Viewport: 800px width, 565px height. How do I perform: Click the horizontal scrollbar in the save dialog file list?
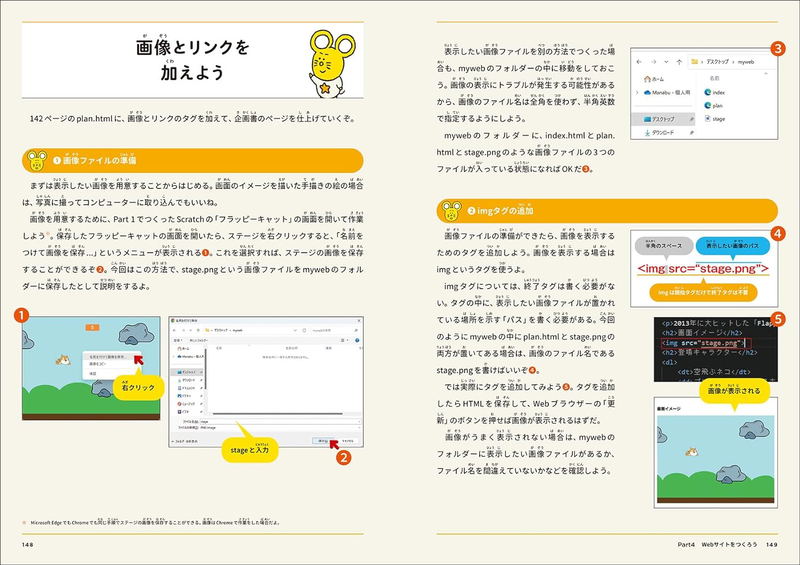(278, 414)
